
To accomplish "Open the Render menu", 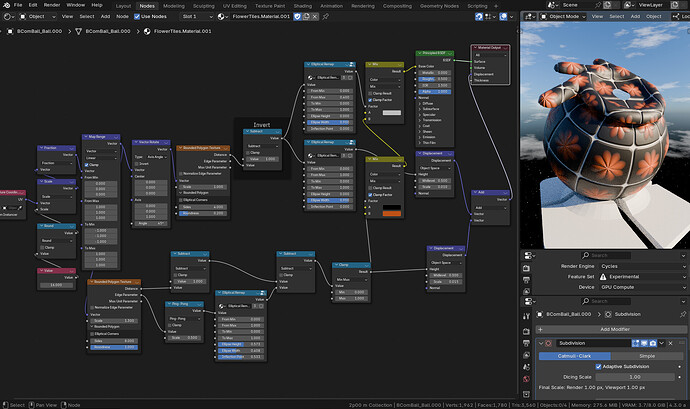I will coord(52,5).
